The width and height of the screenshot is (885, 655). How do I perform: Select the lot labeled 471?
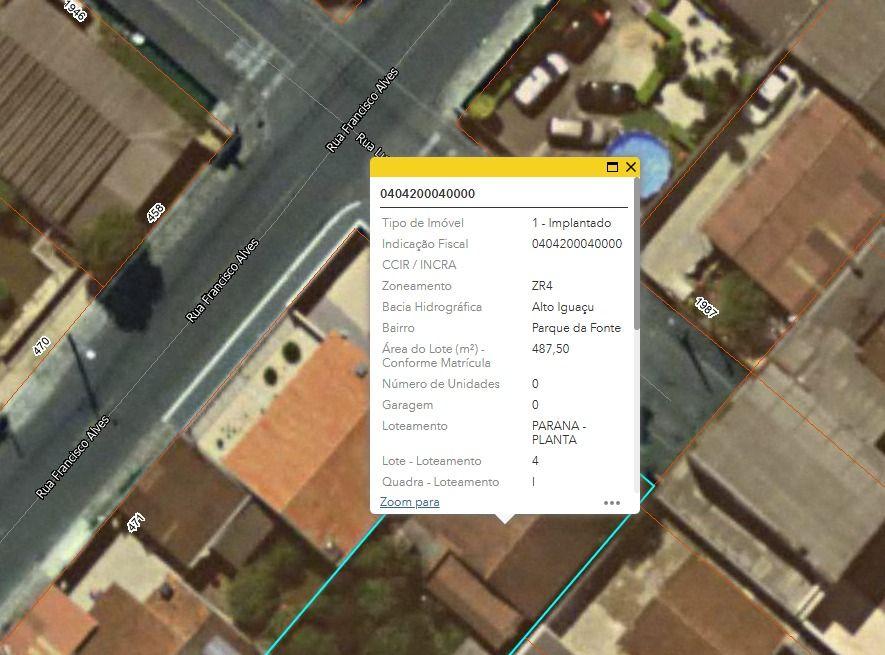pyautogui.click(x=137, y=521)
